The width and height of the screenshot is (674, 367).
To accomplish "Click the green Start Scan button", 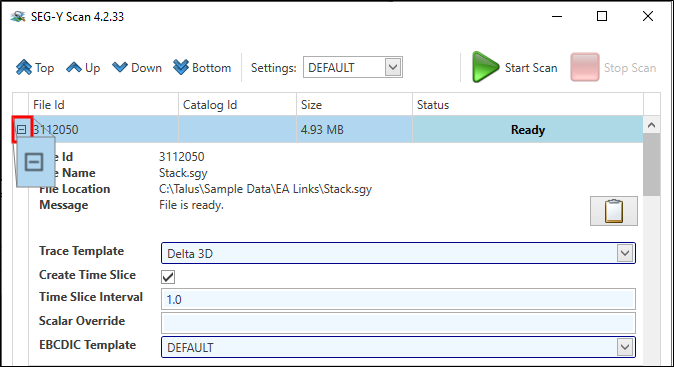I will (515, 67).
